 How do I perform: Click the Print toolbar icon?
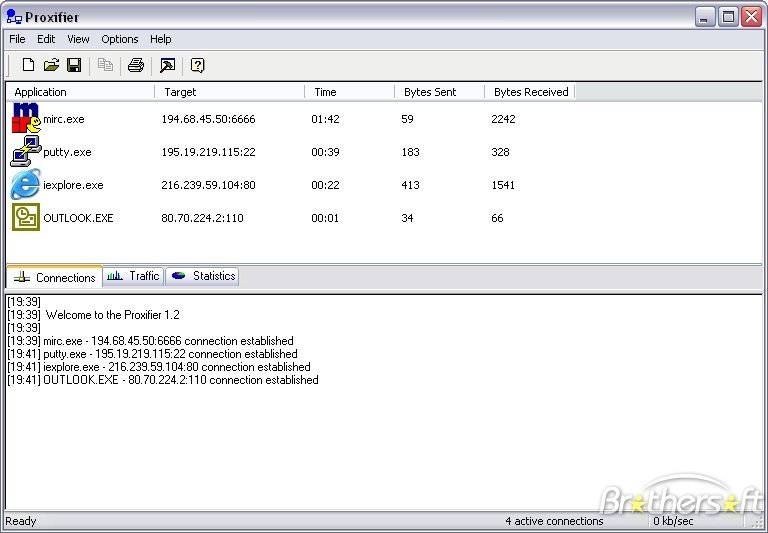point(136,65)
